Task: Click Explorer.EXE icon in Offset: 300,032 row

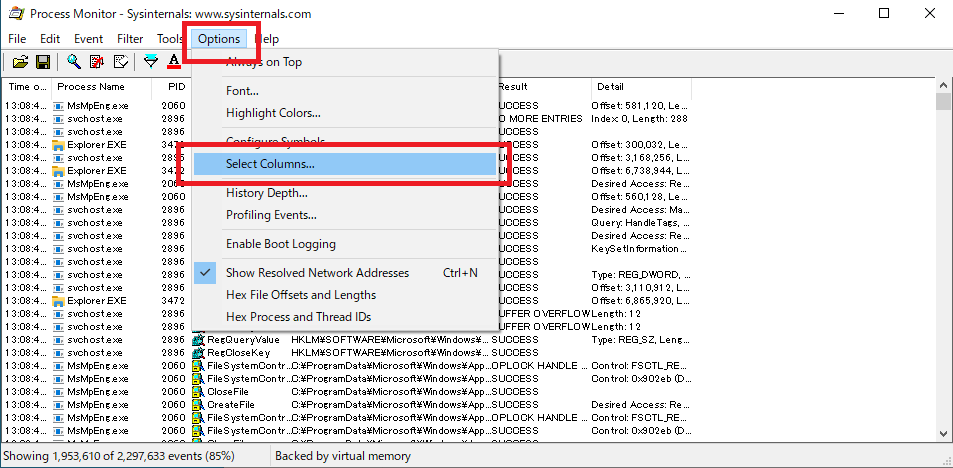Action: 58,145
